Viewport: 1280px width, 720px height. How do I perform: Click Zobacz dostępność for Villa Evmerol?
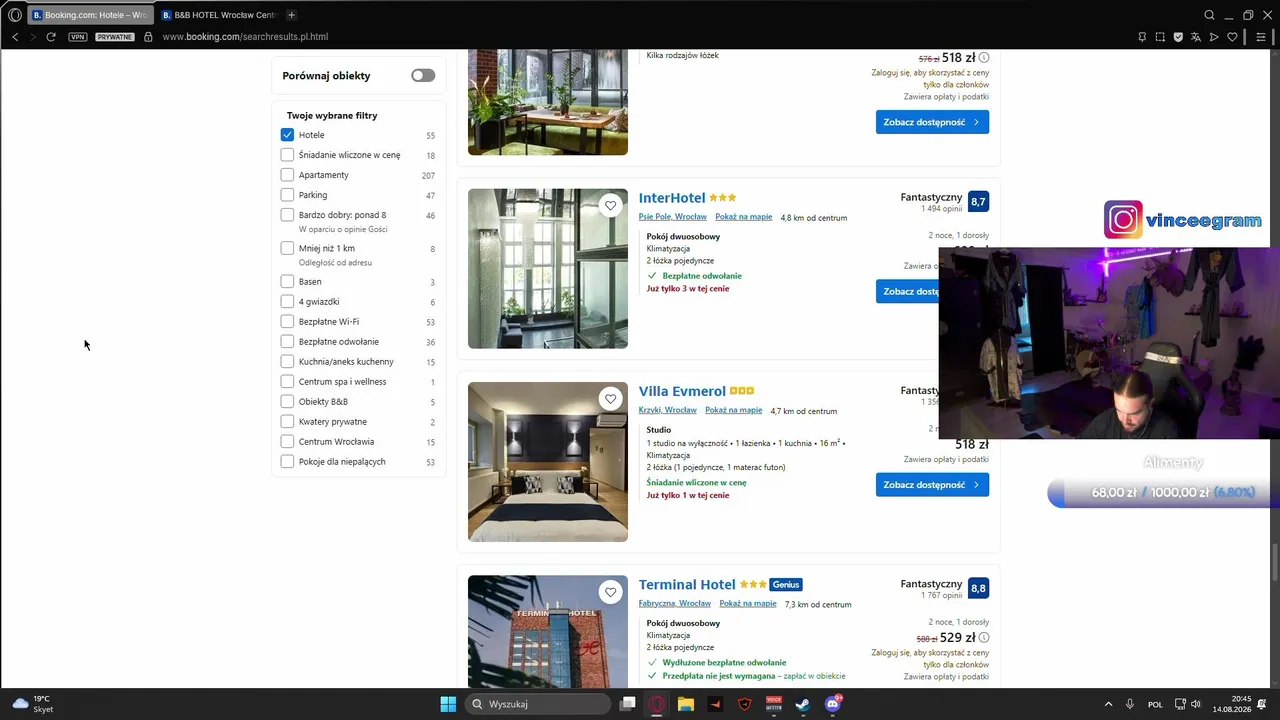click(932, 485)
